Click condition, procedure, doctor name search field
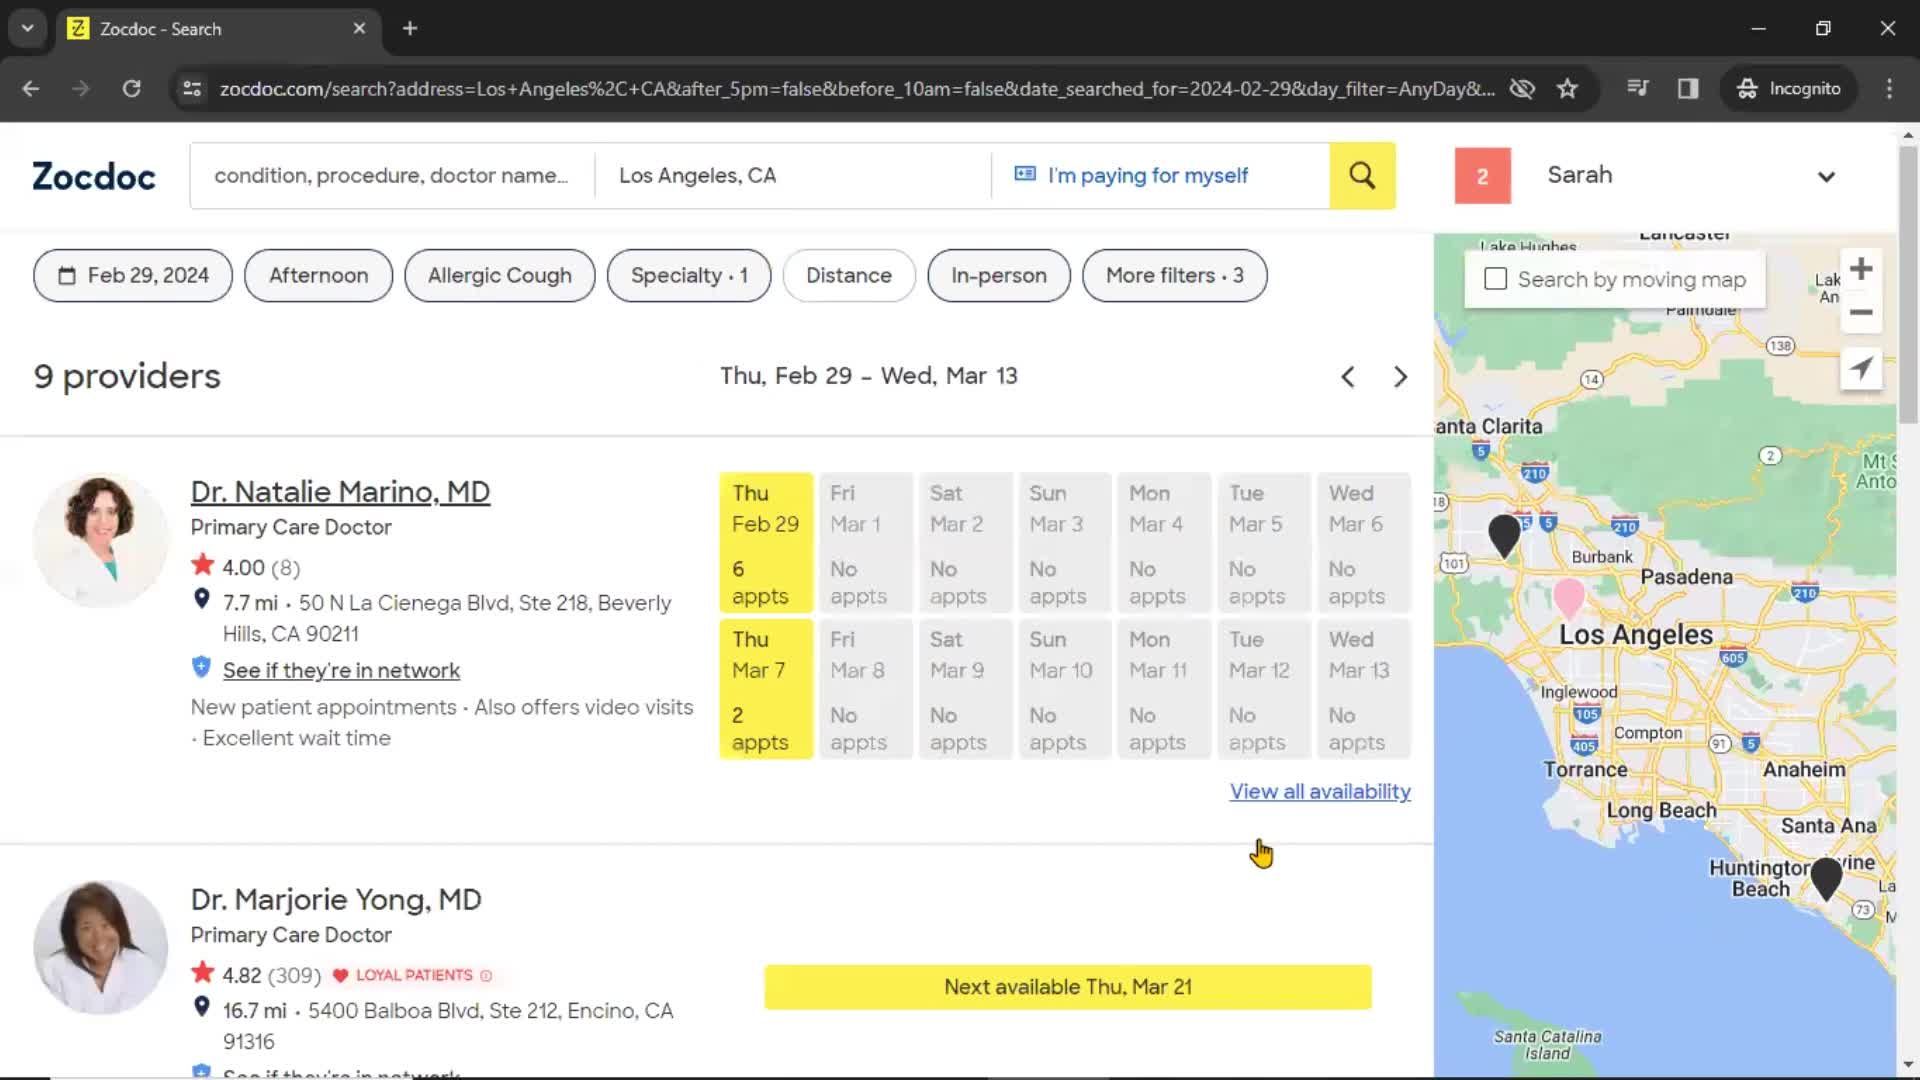This screenshot has width=1920, height=1080. click(x=392, y=176)
